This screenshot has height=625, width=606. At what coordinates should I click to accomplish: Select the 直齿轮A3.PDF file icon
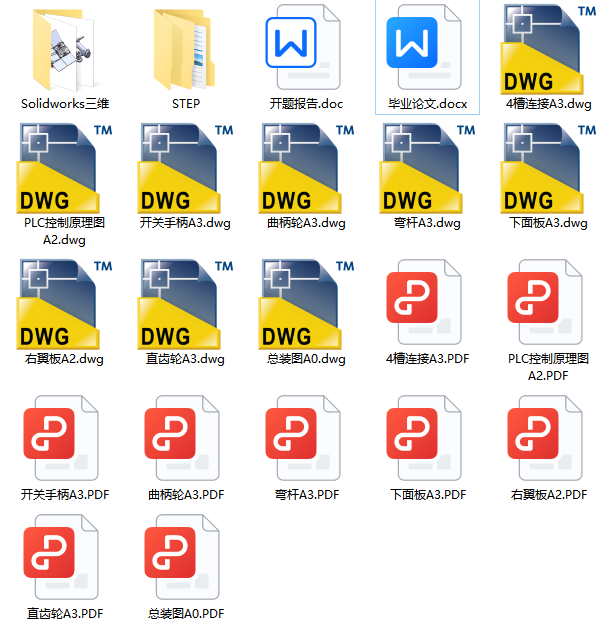(61, 557)
